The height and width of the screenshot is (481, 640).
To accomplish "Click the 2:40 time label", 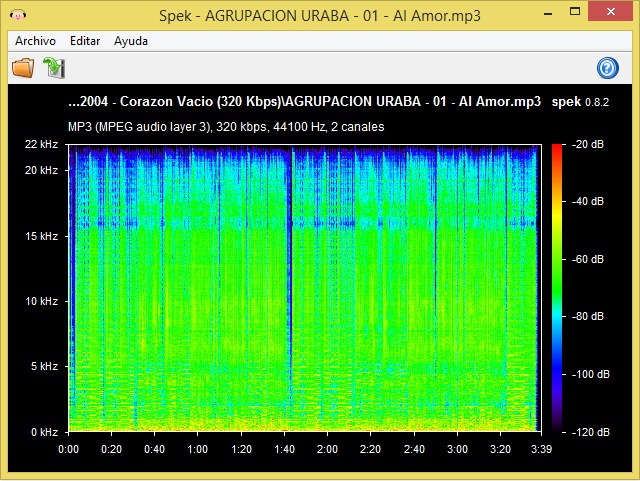I will [414, 450].
